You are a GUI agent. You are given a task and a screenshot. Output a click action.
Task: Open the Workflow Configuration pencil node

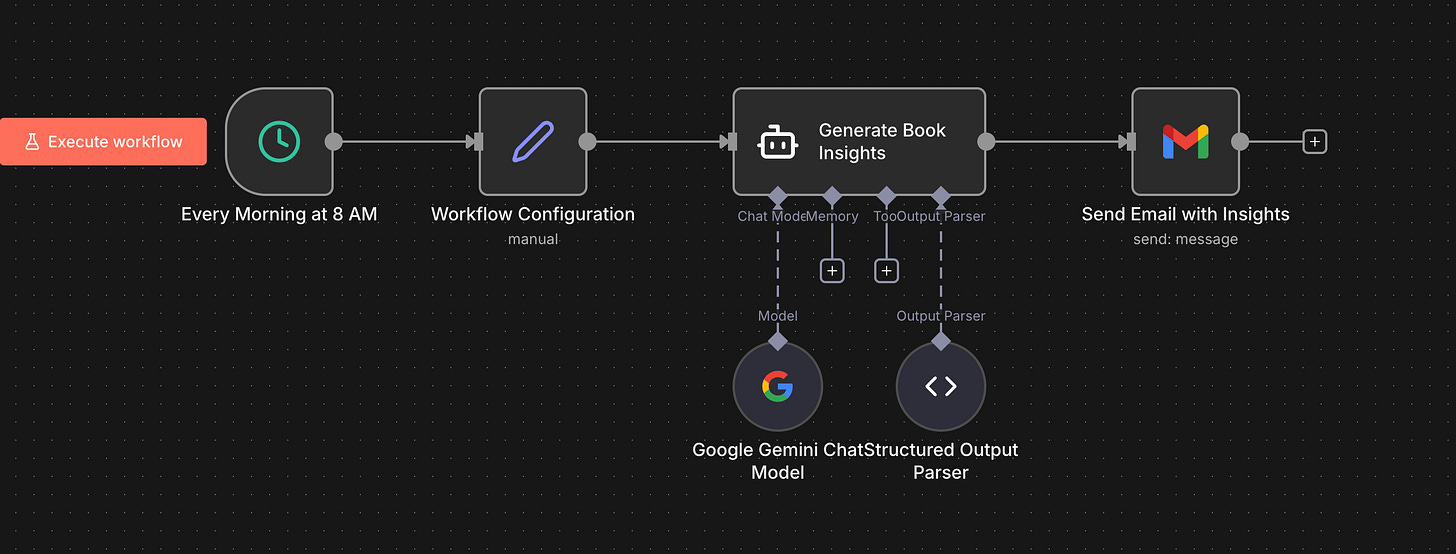[x=533, y=142]
